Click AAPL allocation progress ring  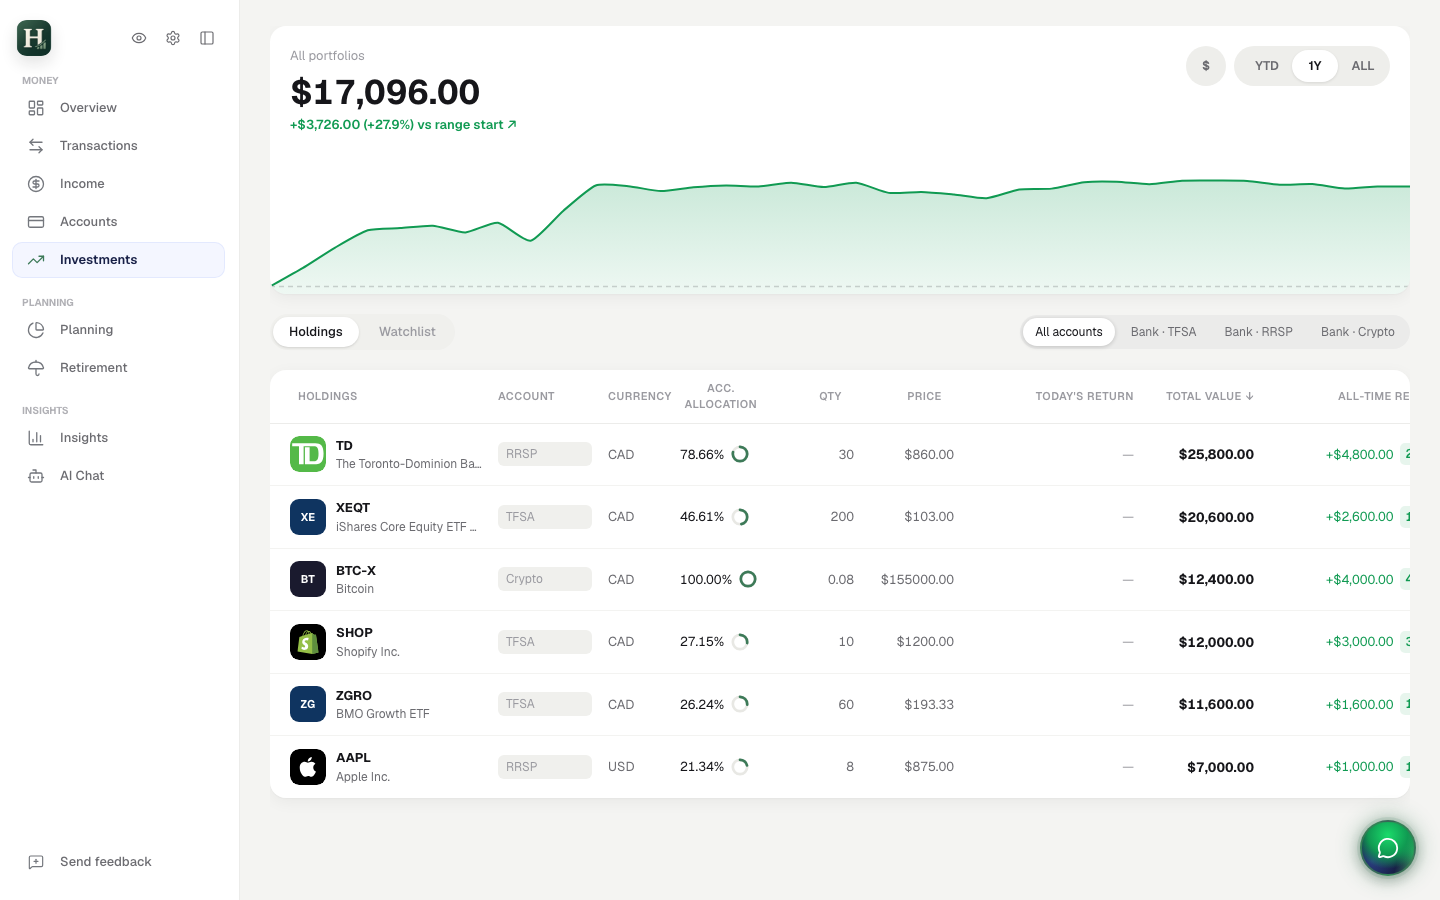click(740, 767)
